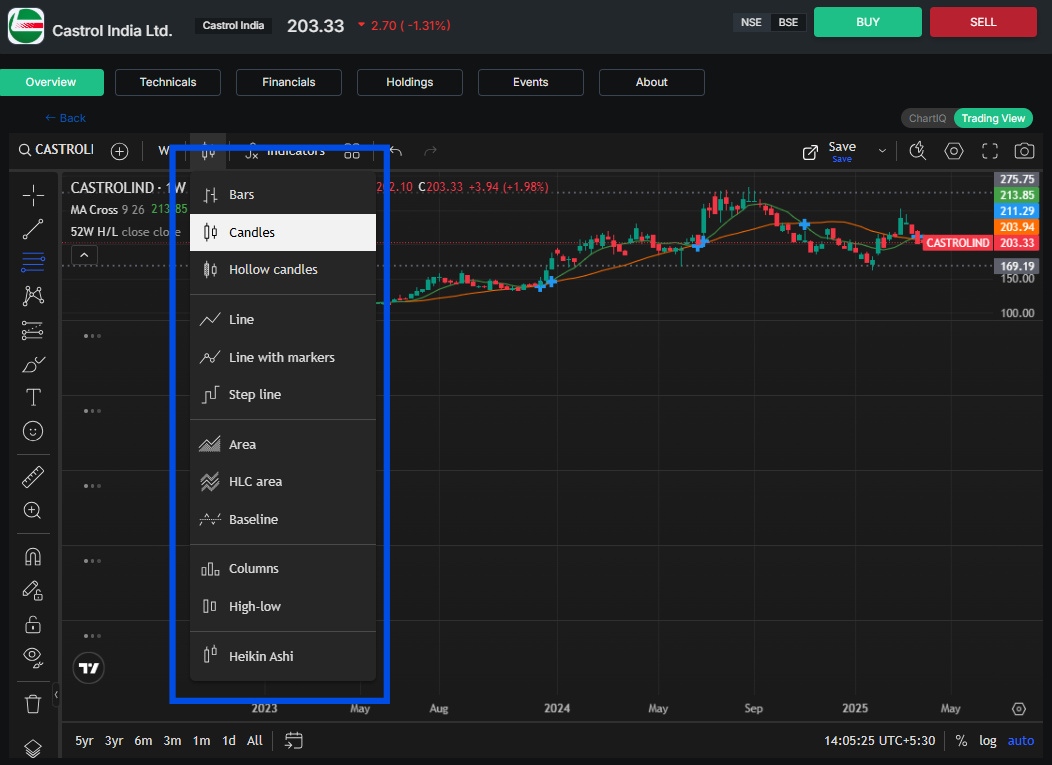The image size is (1052, 765).
Task: Choose Bars chart style
Action: (x=282, y=195)
